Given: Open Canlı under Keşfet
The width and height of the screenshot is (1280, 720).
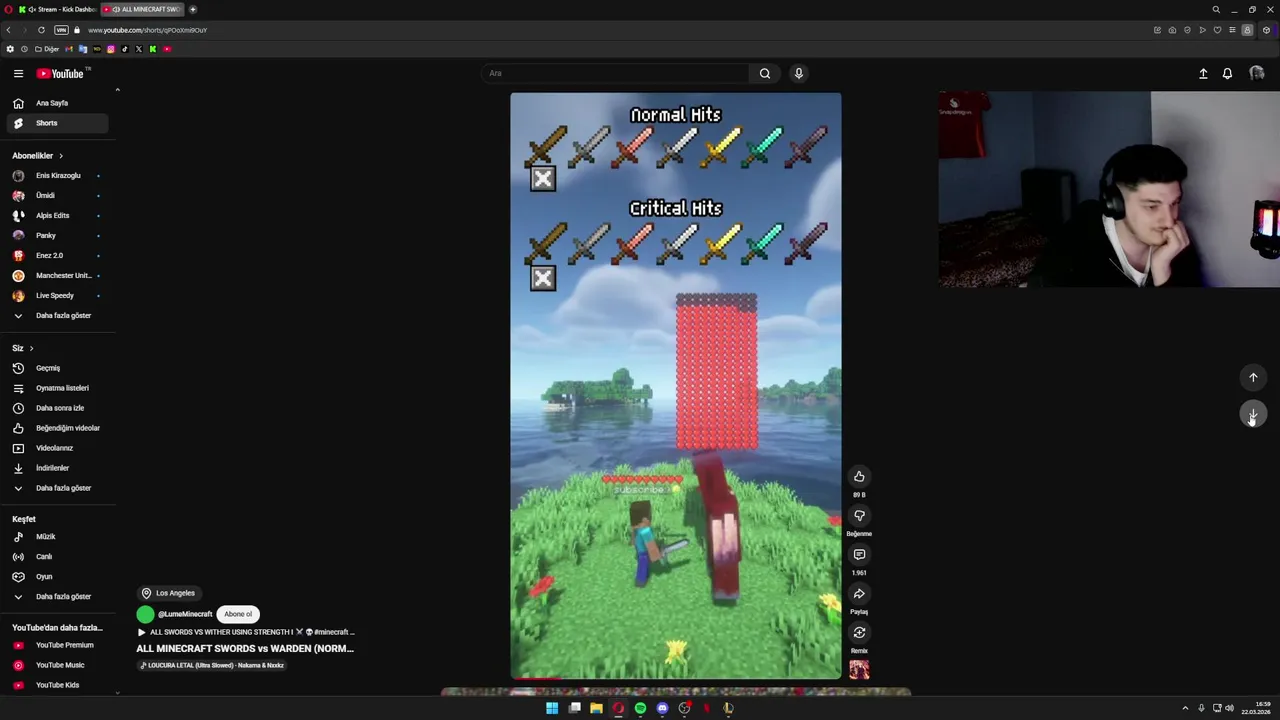Looking at the screenshot, I should click(x=58, y=557).
